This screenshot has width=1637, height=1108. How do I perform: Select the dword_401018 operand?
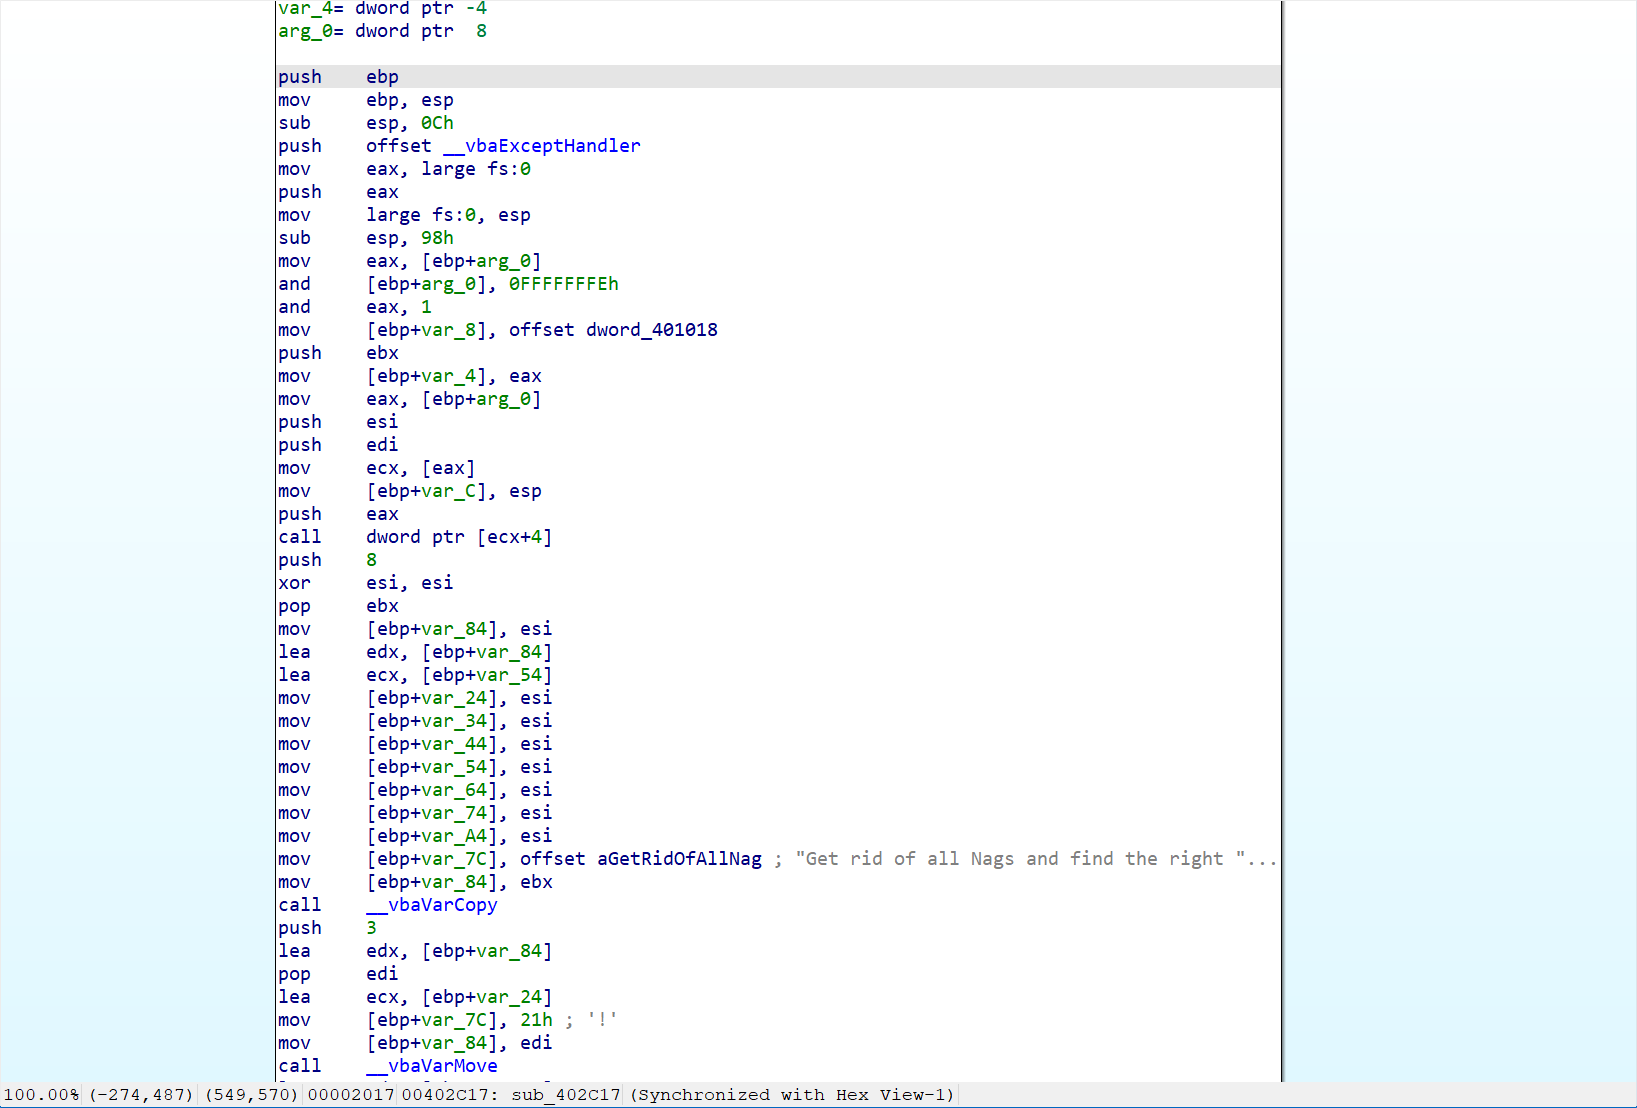click(x=651, y=330)
